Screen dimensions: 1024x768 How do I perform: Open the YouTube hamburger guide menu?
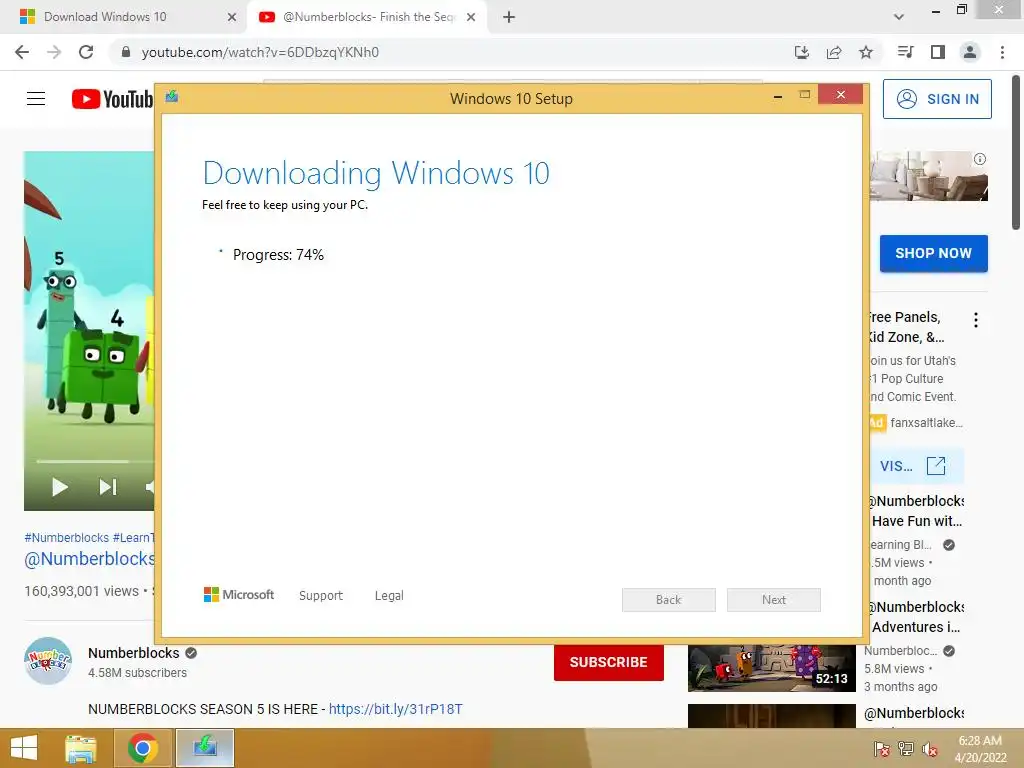[36, 99]
